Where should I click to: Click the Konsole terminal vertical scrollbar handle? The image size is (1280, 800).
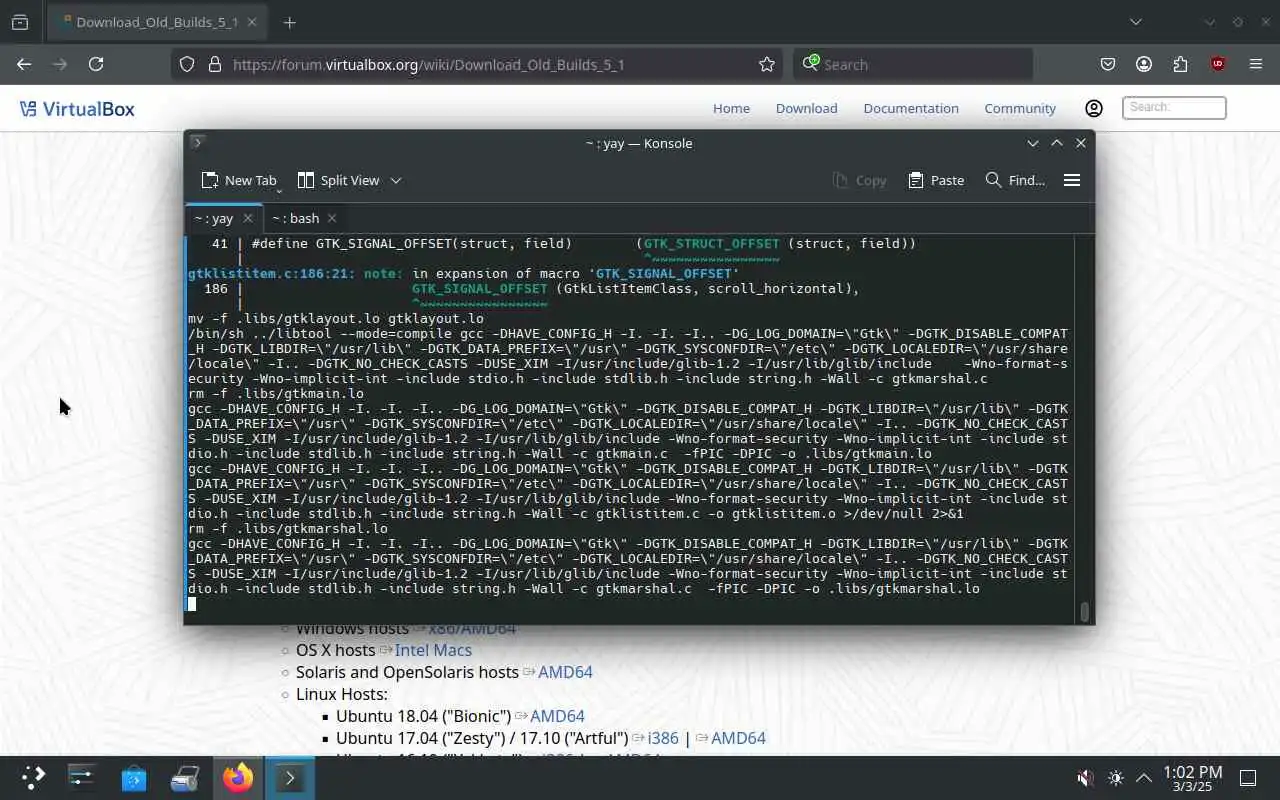(x=1084, y=612)
